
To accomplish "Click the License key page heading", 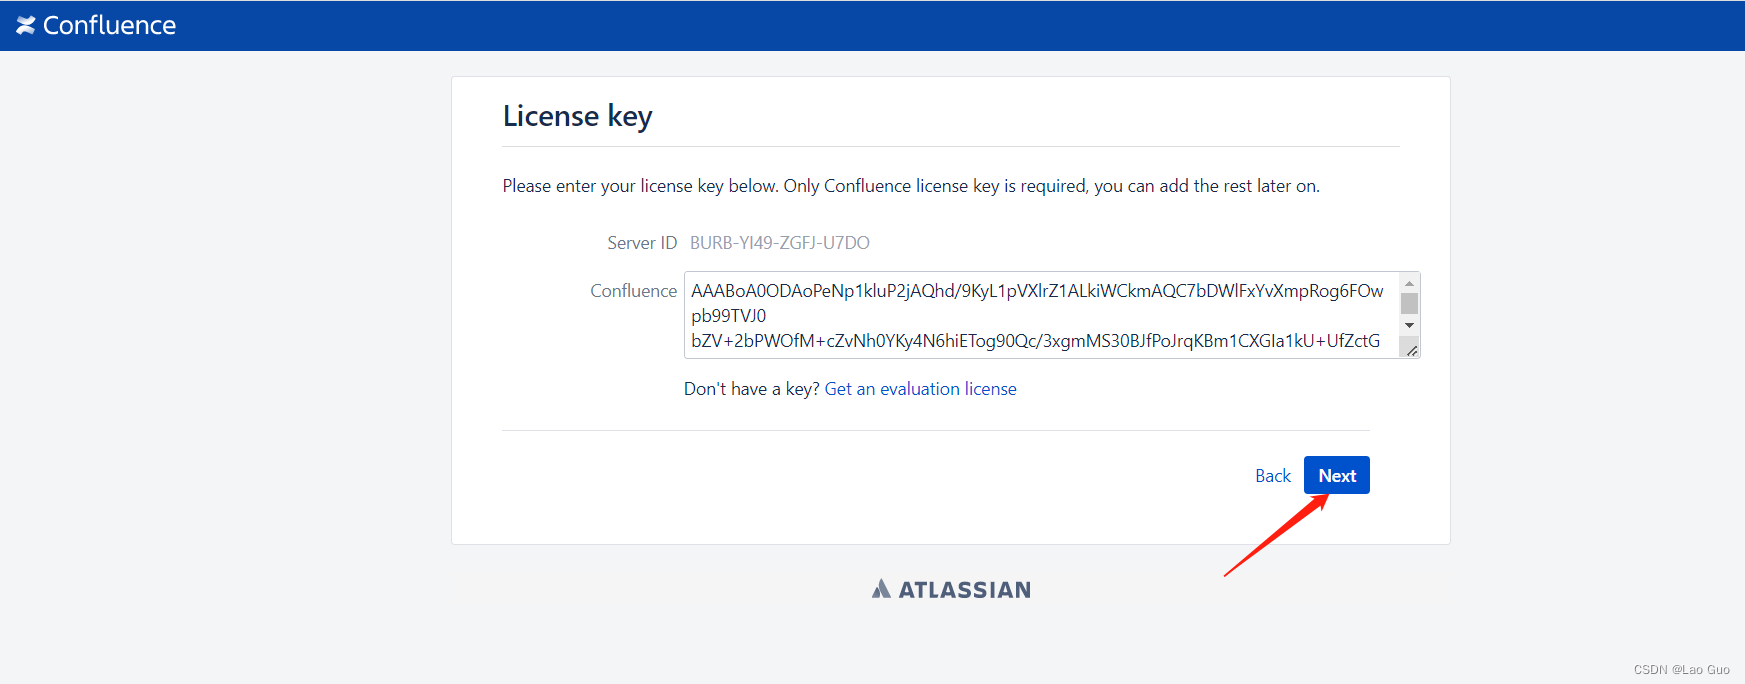I will pyautogui.click(x=577, y=116).
